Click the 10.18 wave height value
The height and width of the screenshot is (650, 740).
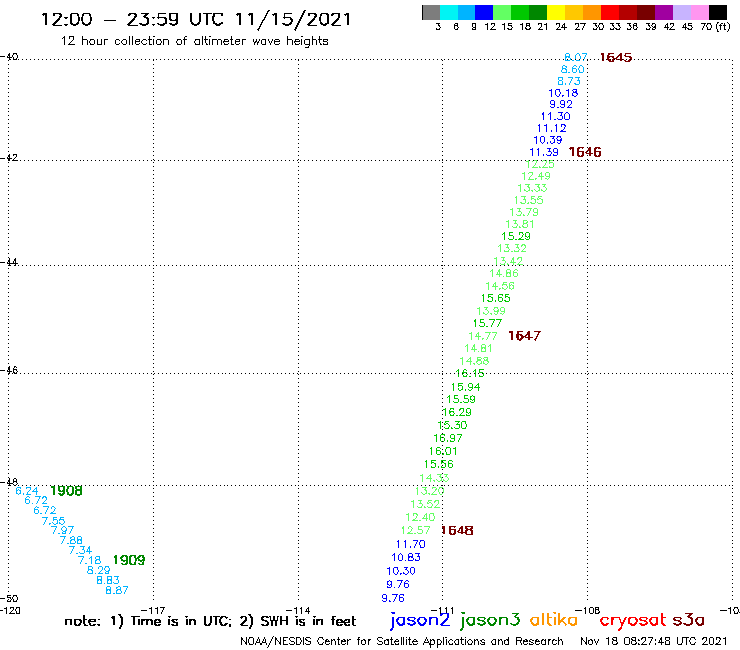coord(563,93)
